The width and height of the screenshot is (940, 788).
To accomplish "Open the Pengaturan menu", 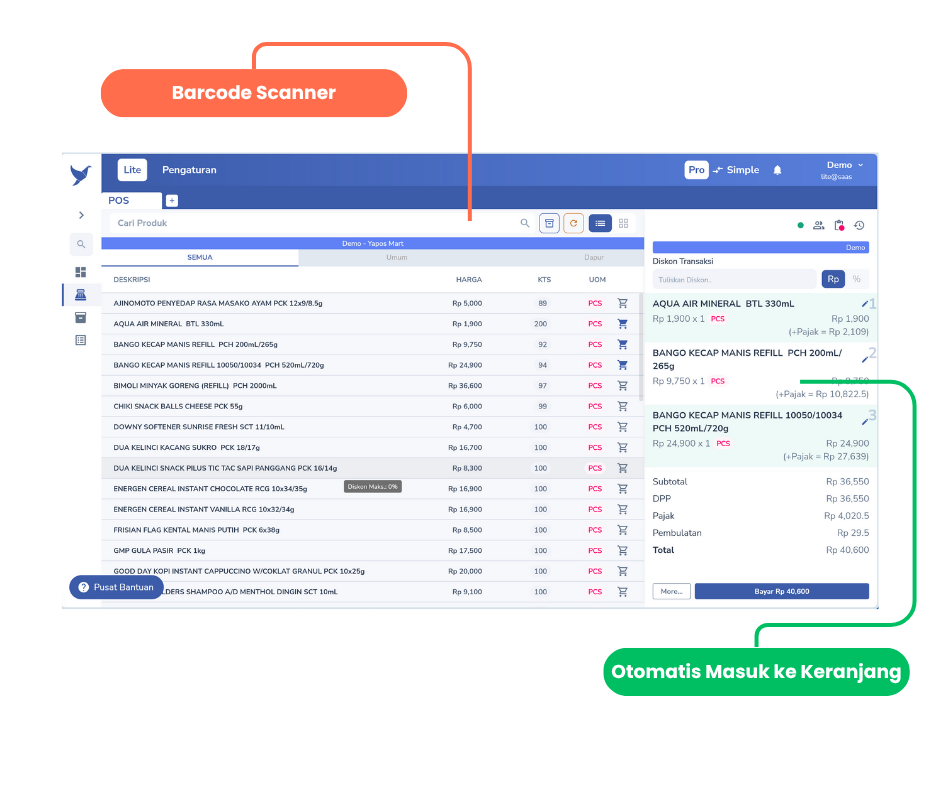I will 189,170.
